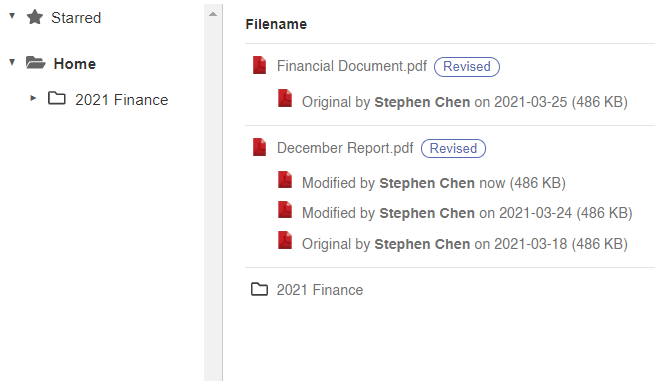
Task: Click PDF icon of 2021-03-18 original version
Action: [x=285, y=240]
